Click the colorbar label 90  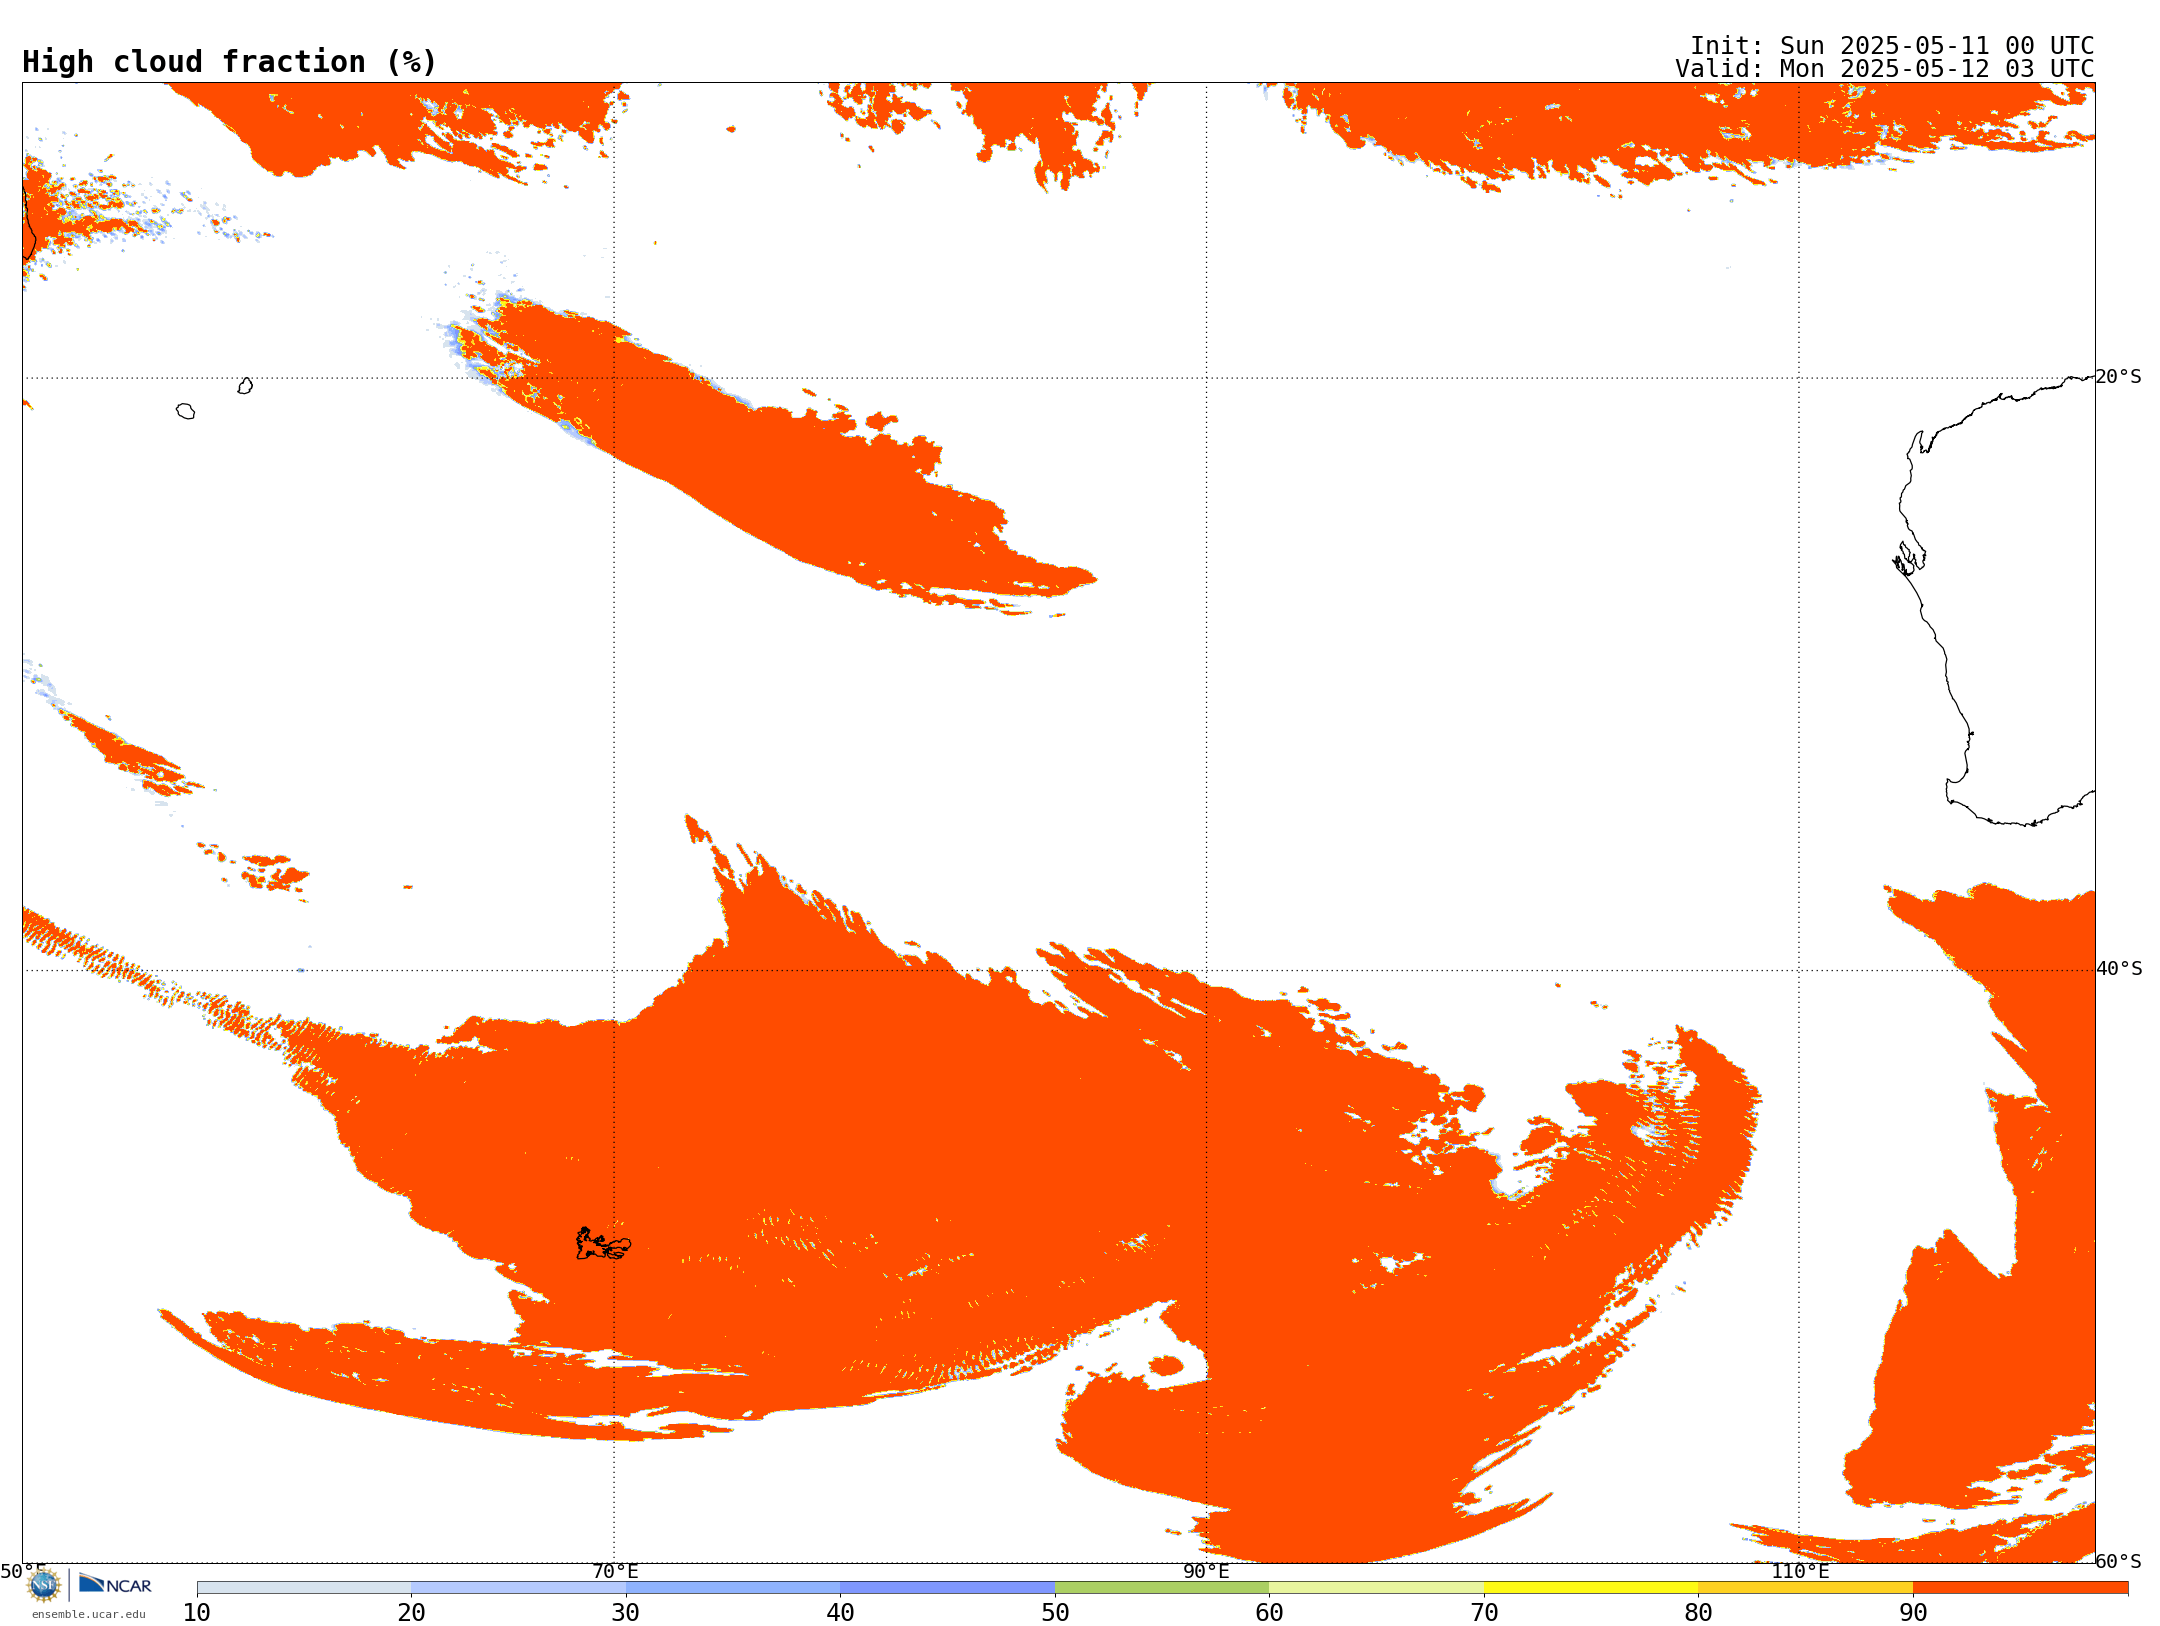tap(1913, 1612)
